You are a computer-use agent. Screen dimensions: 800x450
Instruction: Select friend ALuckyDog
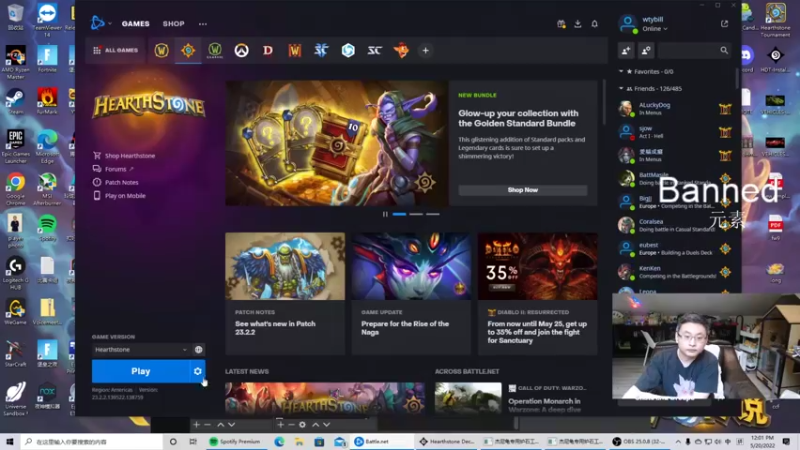pos(675,109)
